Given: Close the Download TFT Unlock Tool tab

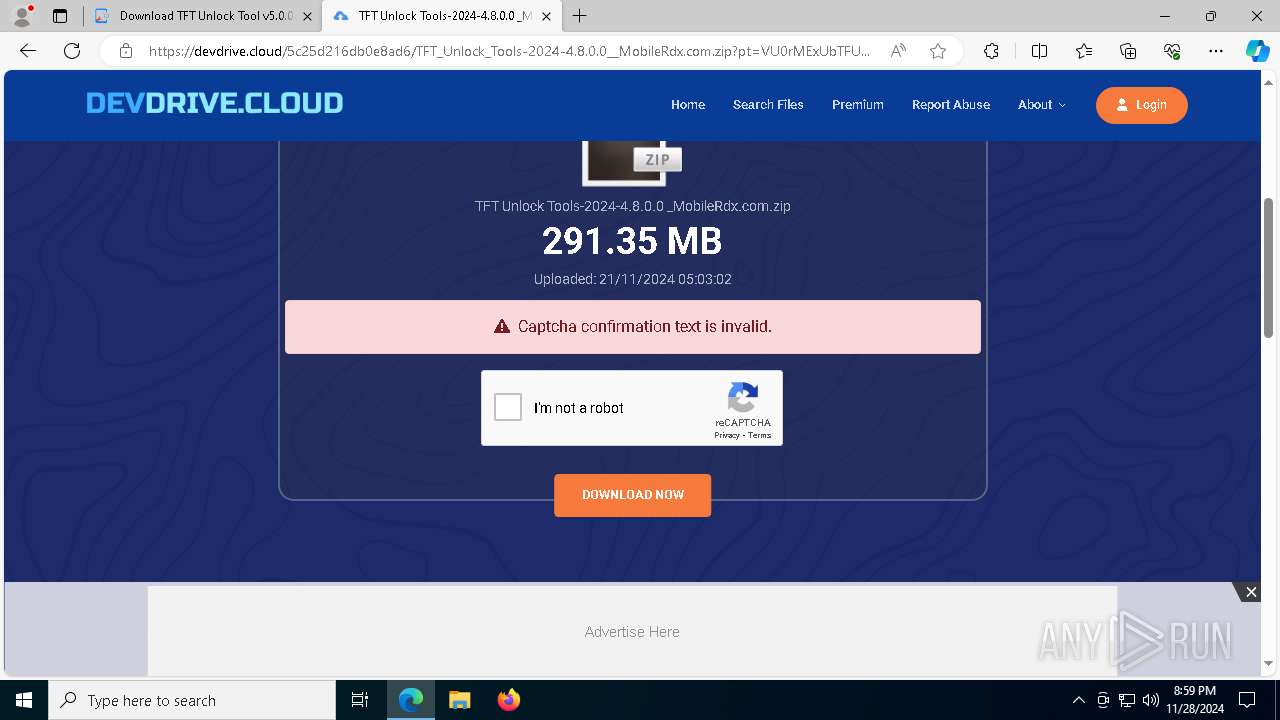Looking at the screenshot, I should (x=308, y=16).
